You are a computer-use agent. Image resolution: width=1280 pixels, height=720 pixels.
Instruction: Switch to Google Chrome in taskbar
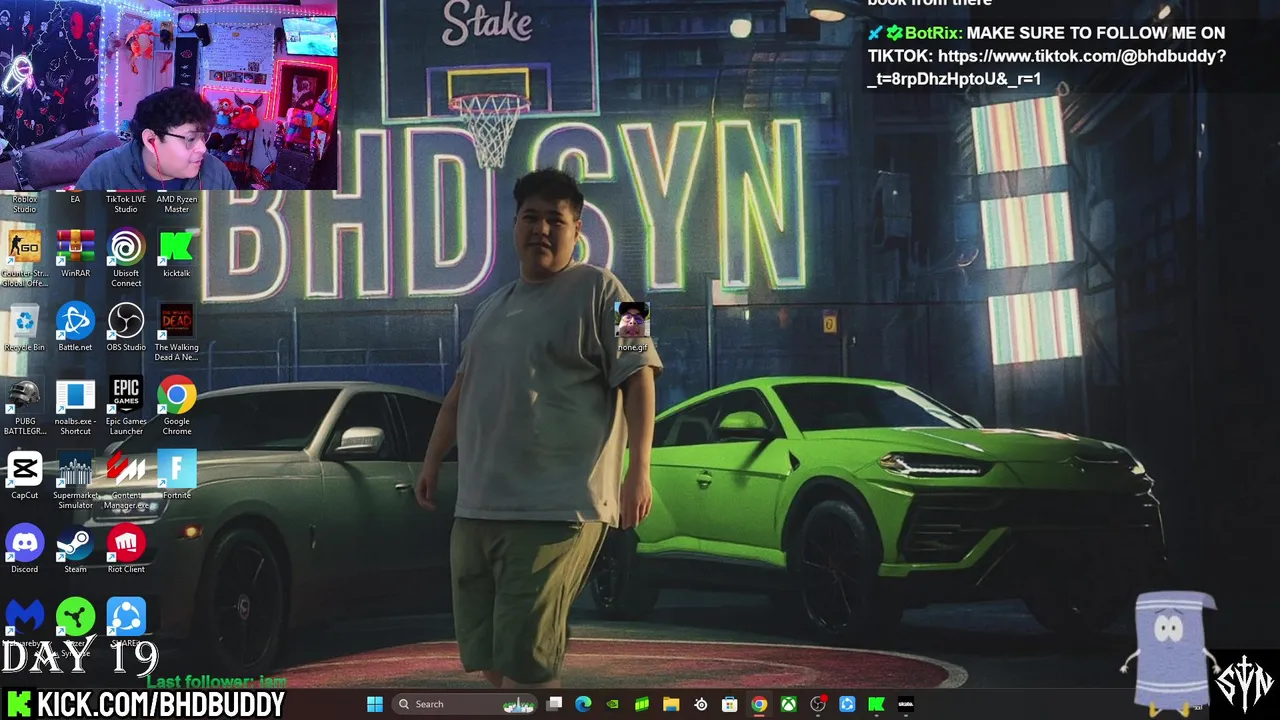click(759, 704)
